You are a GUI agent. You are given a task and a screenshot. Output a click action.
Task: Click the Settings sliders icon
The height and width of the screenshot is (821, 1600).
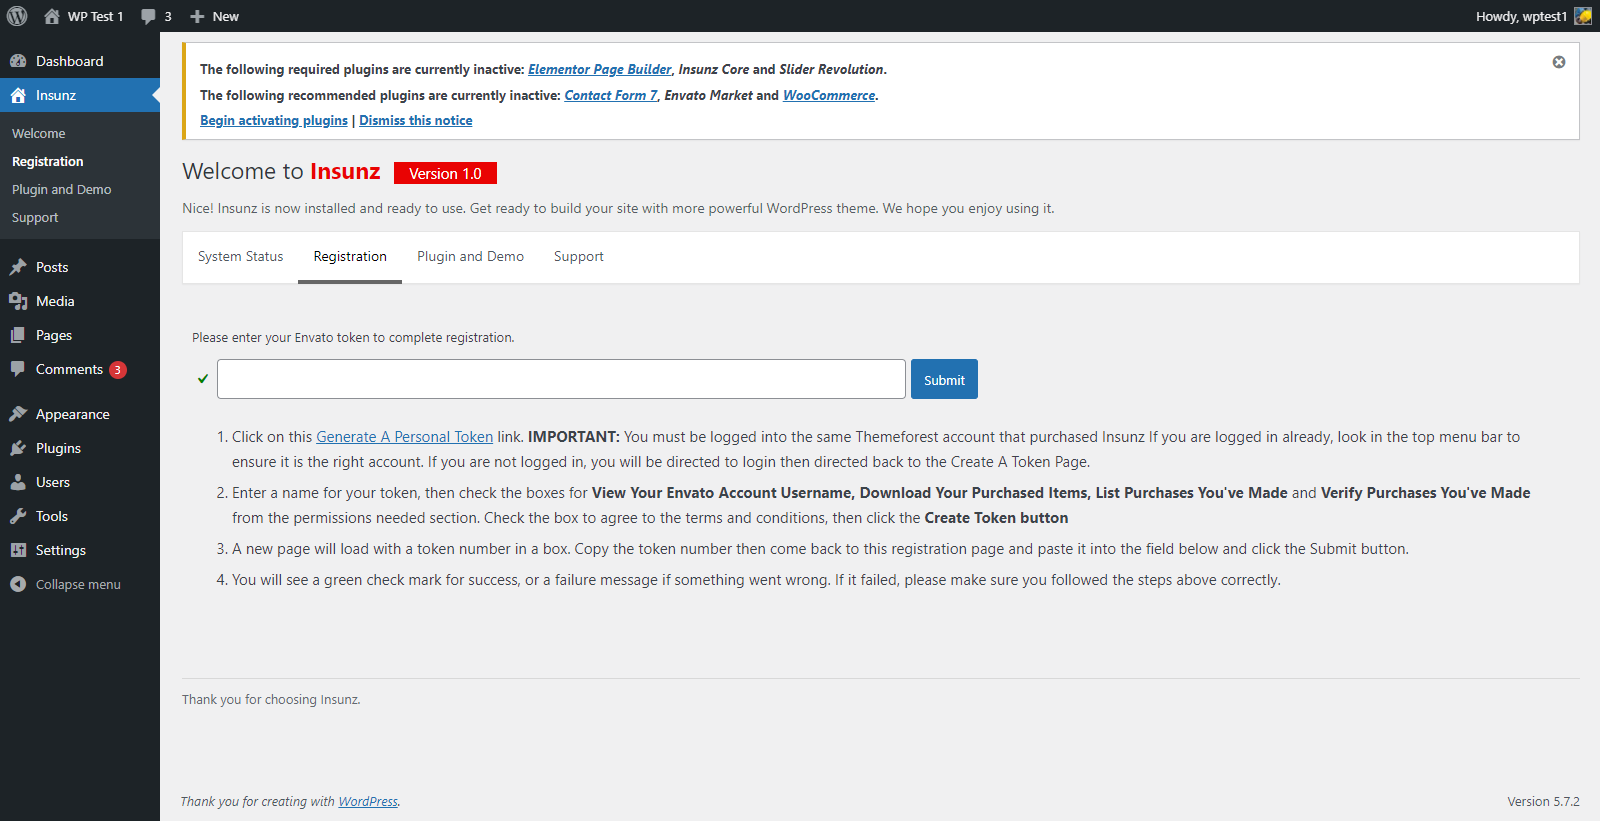(x=18, y=550)
